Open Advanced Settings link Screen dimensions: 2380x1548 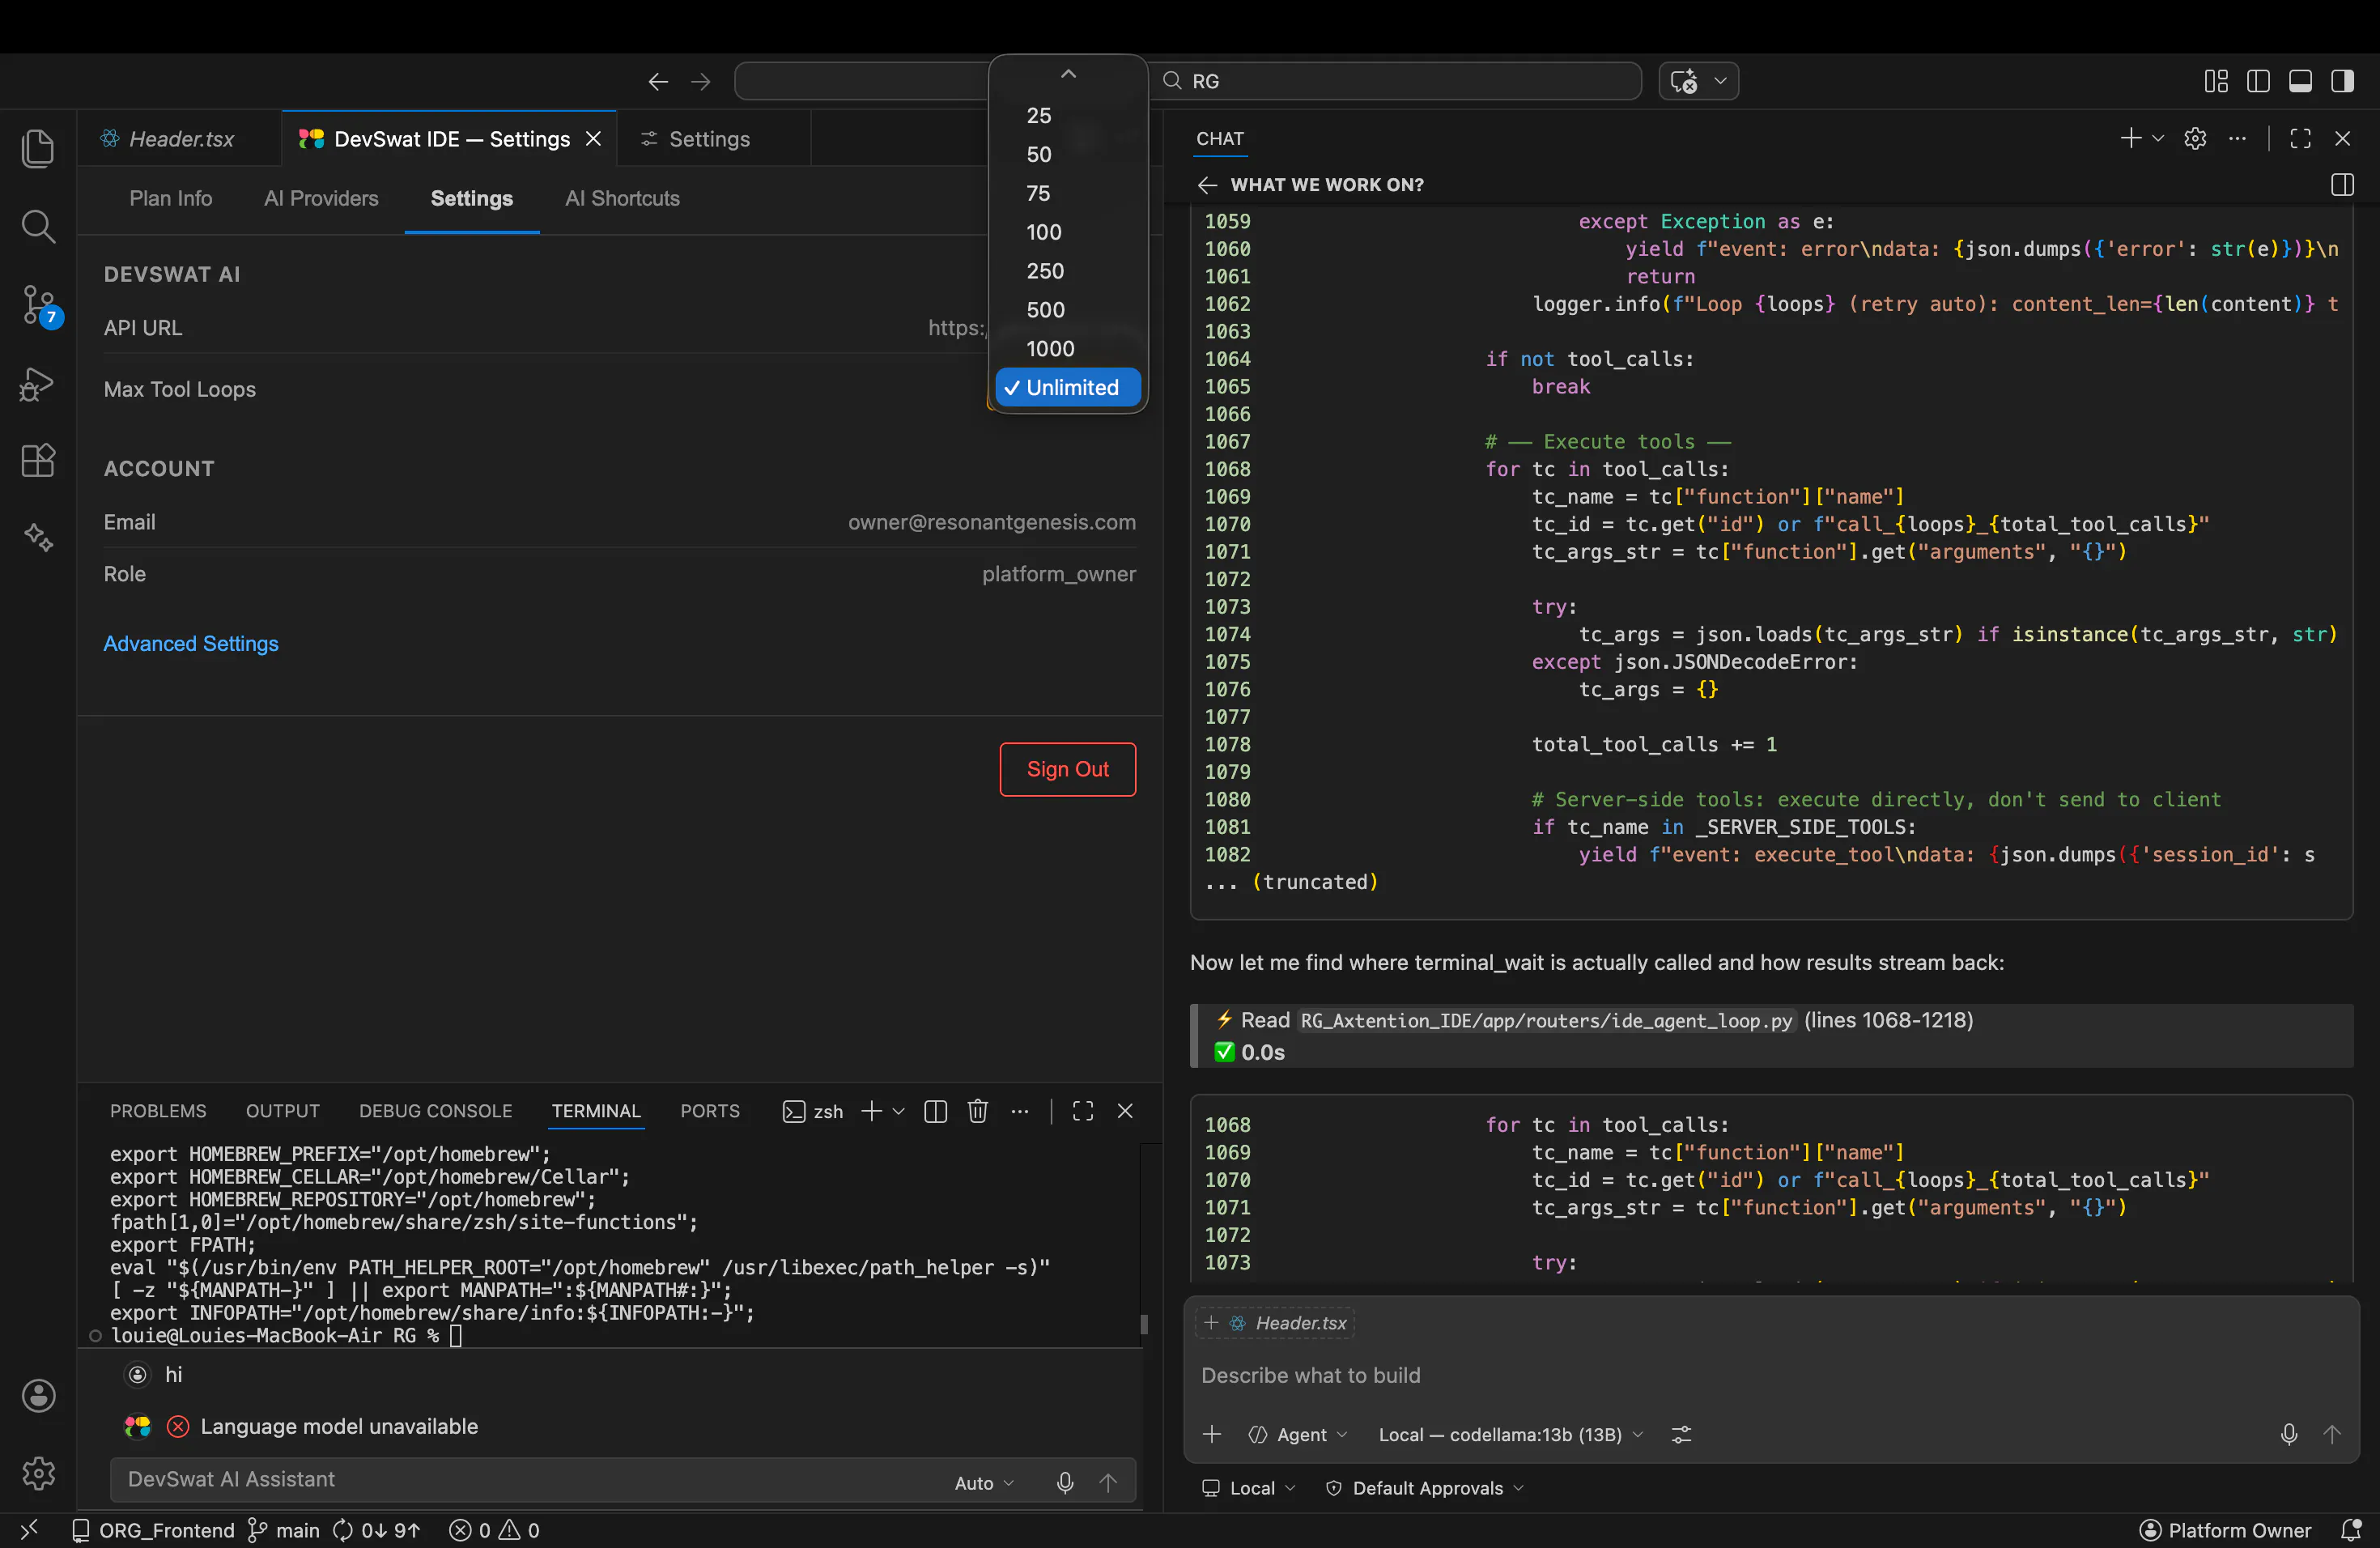191,644
